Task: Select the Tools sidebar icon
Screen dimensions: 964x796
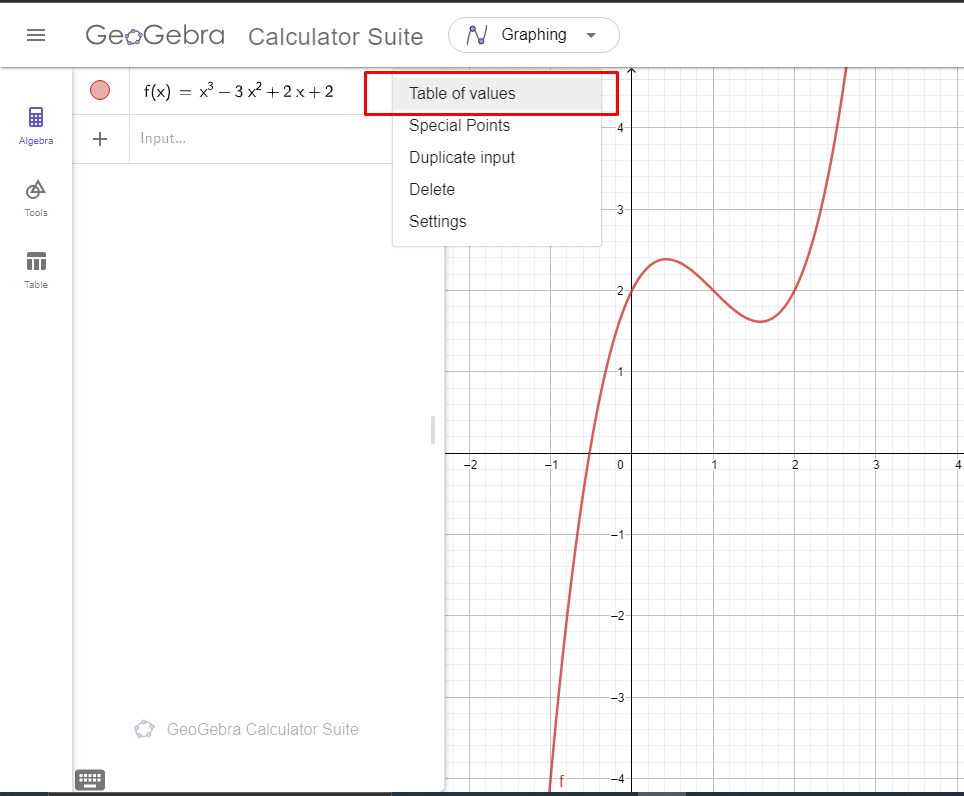Action: pos(35,196)
